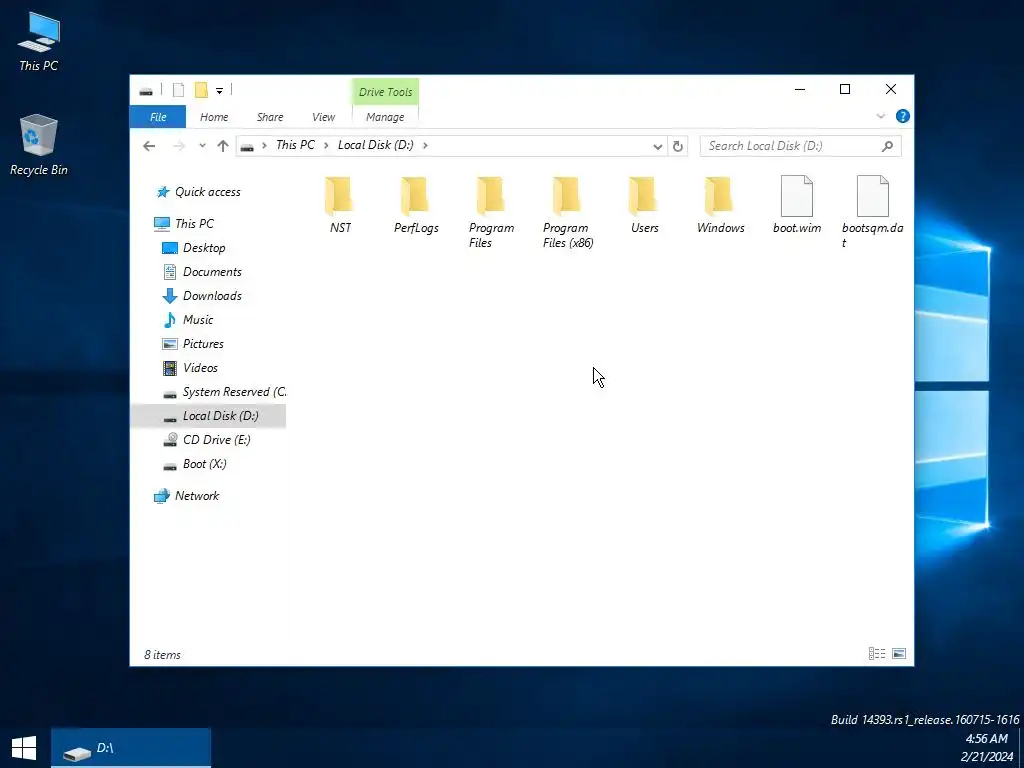Open the Windows Start menu
1024x768 pixels.
(24, 748)
